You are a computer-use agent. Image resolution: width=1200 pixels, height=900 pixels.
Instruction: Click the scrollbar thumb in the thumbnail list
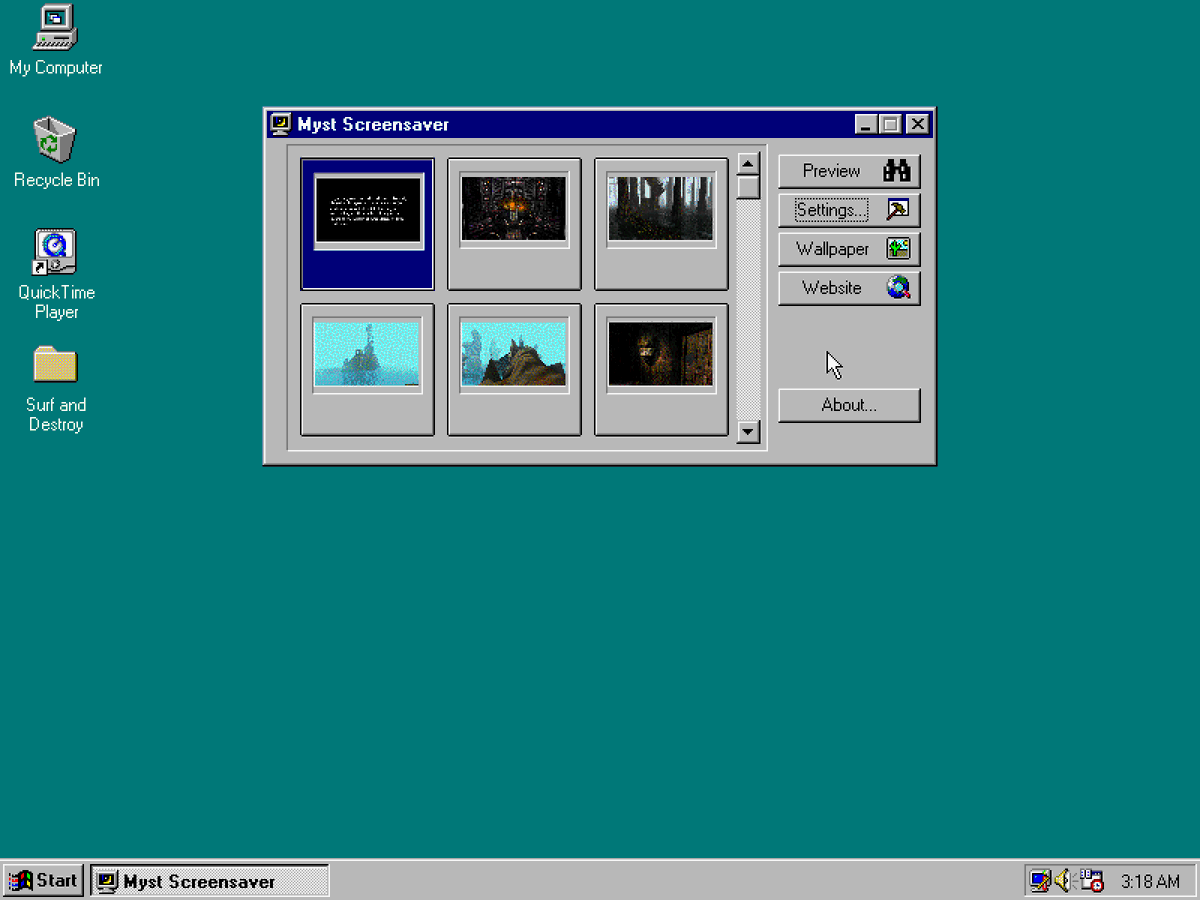(x=748, y=187)
